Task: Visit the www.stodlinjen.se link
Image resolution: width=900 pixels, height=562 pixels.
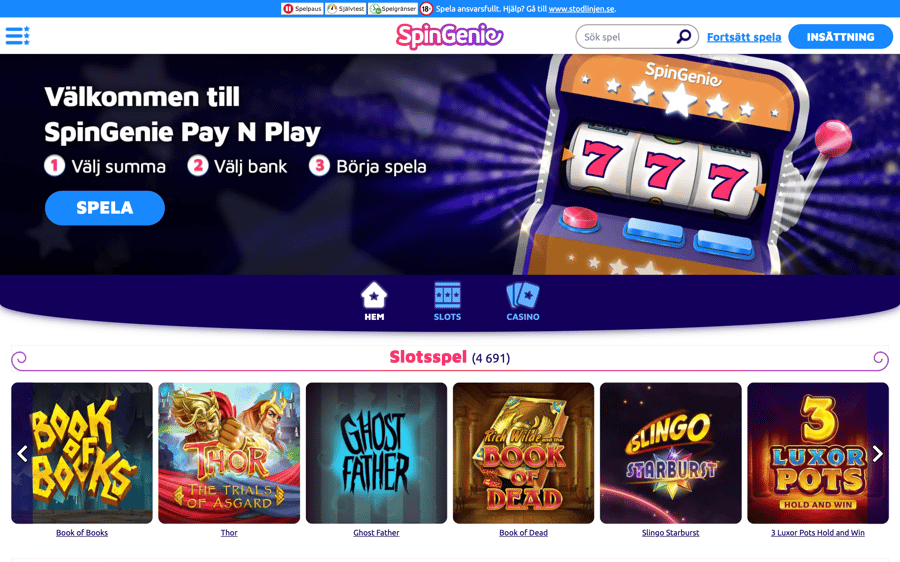Action: click(x=581, y=9)
